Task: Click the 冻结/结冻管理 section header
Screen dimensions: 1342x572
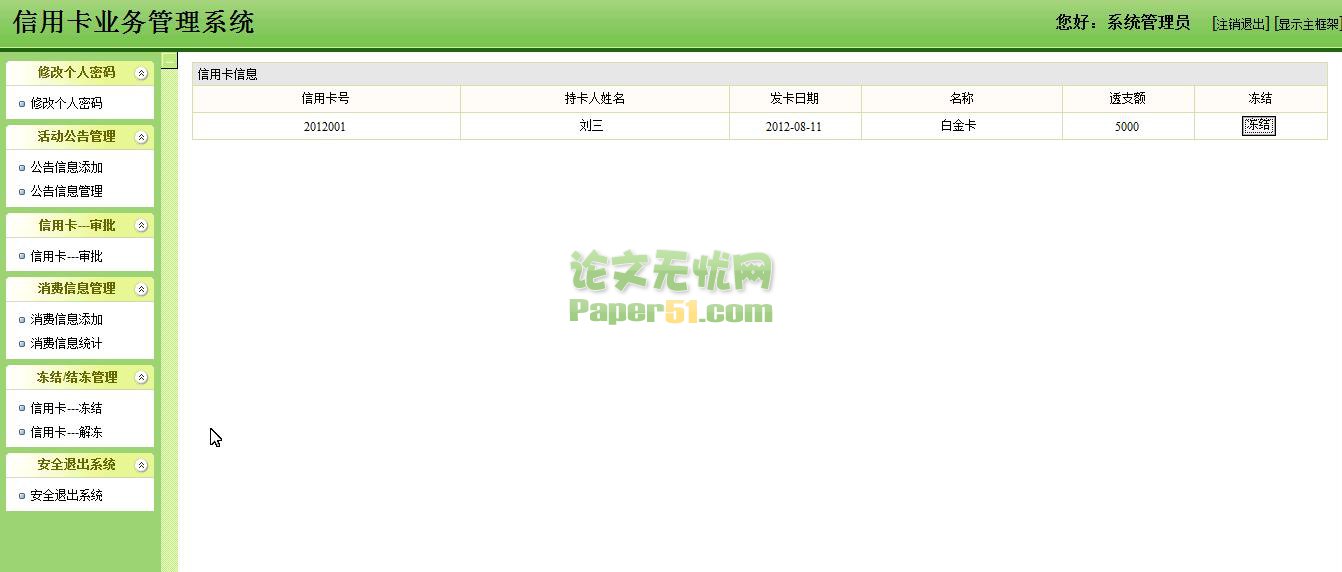Action: point(80,378)
